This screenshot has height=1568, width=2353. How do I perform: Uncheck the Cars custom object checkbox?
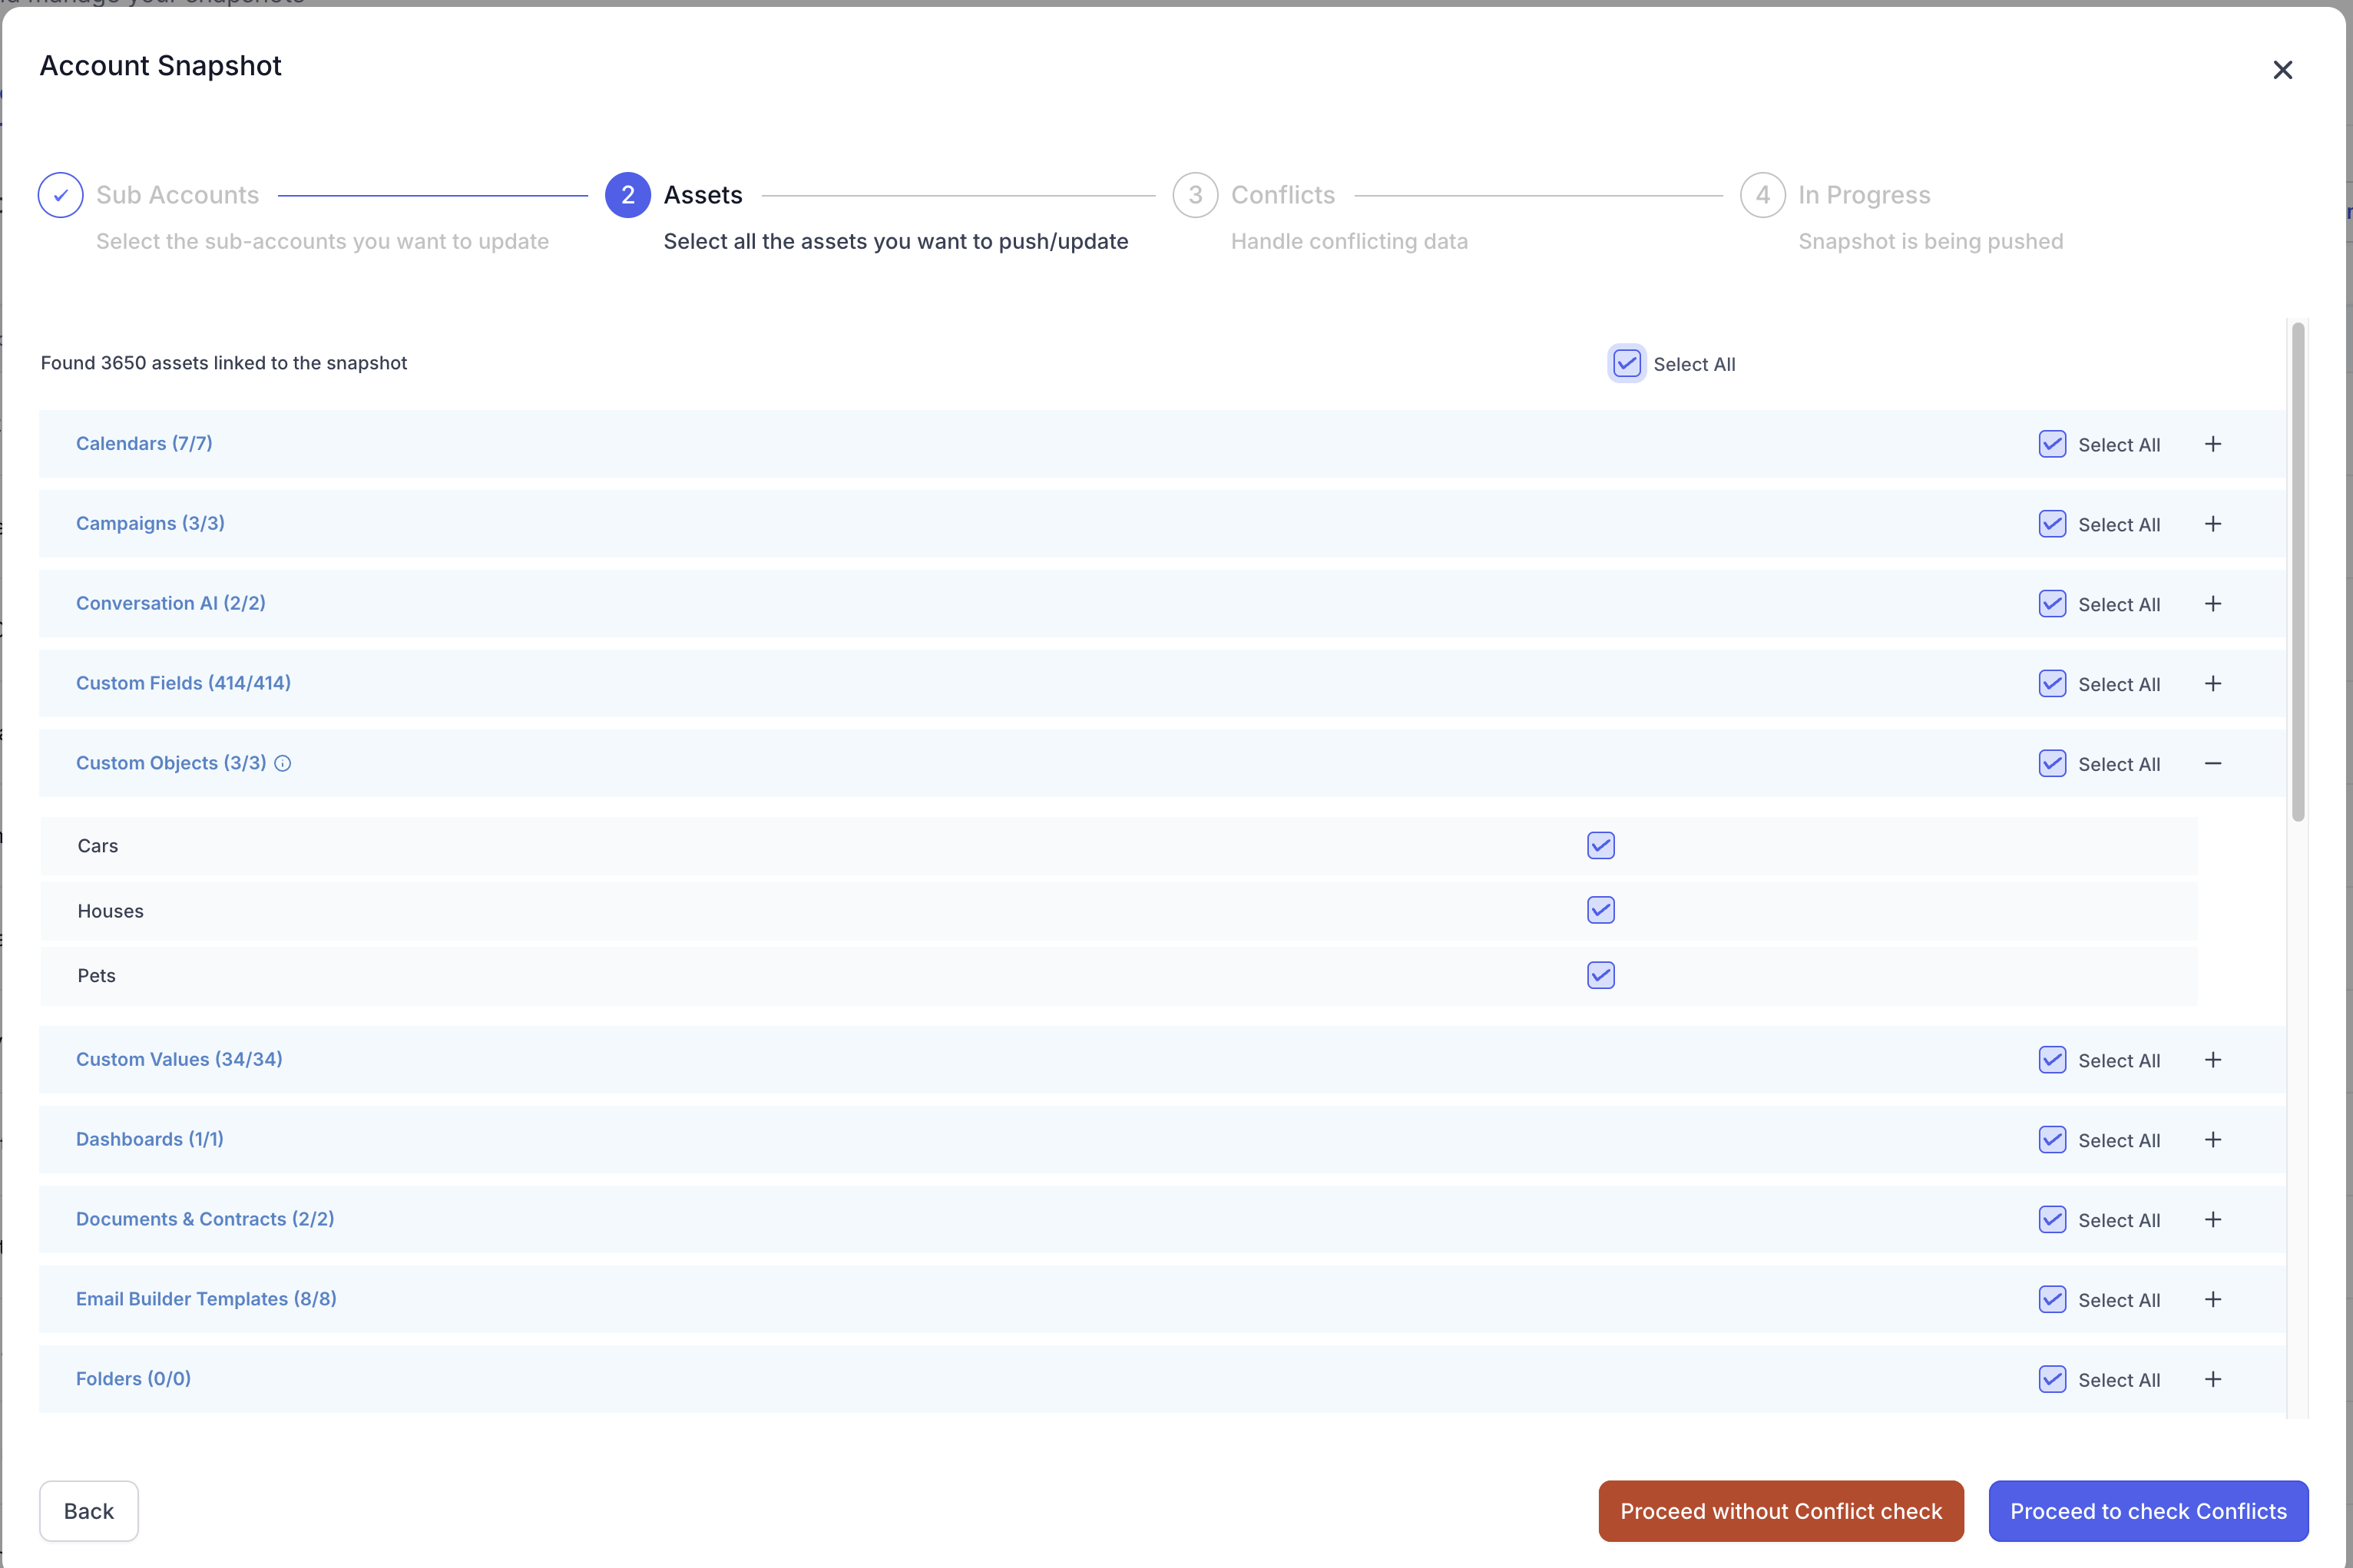point(1600,846)
